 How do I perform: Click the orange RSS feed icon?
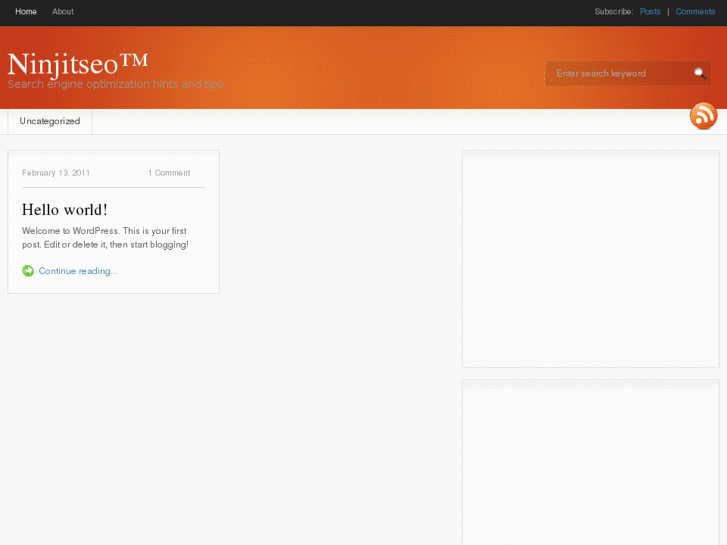[x=703, y=116]
